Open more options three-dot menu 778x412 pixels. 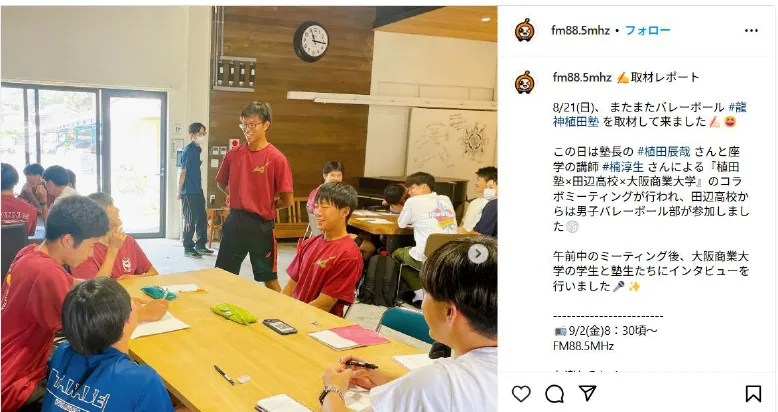751,31
